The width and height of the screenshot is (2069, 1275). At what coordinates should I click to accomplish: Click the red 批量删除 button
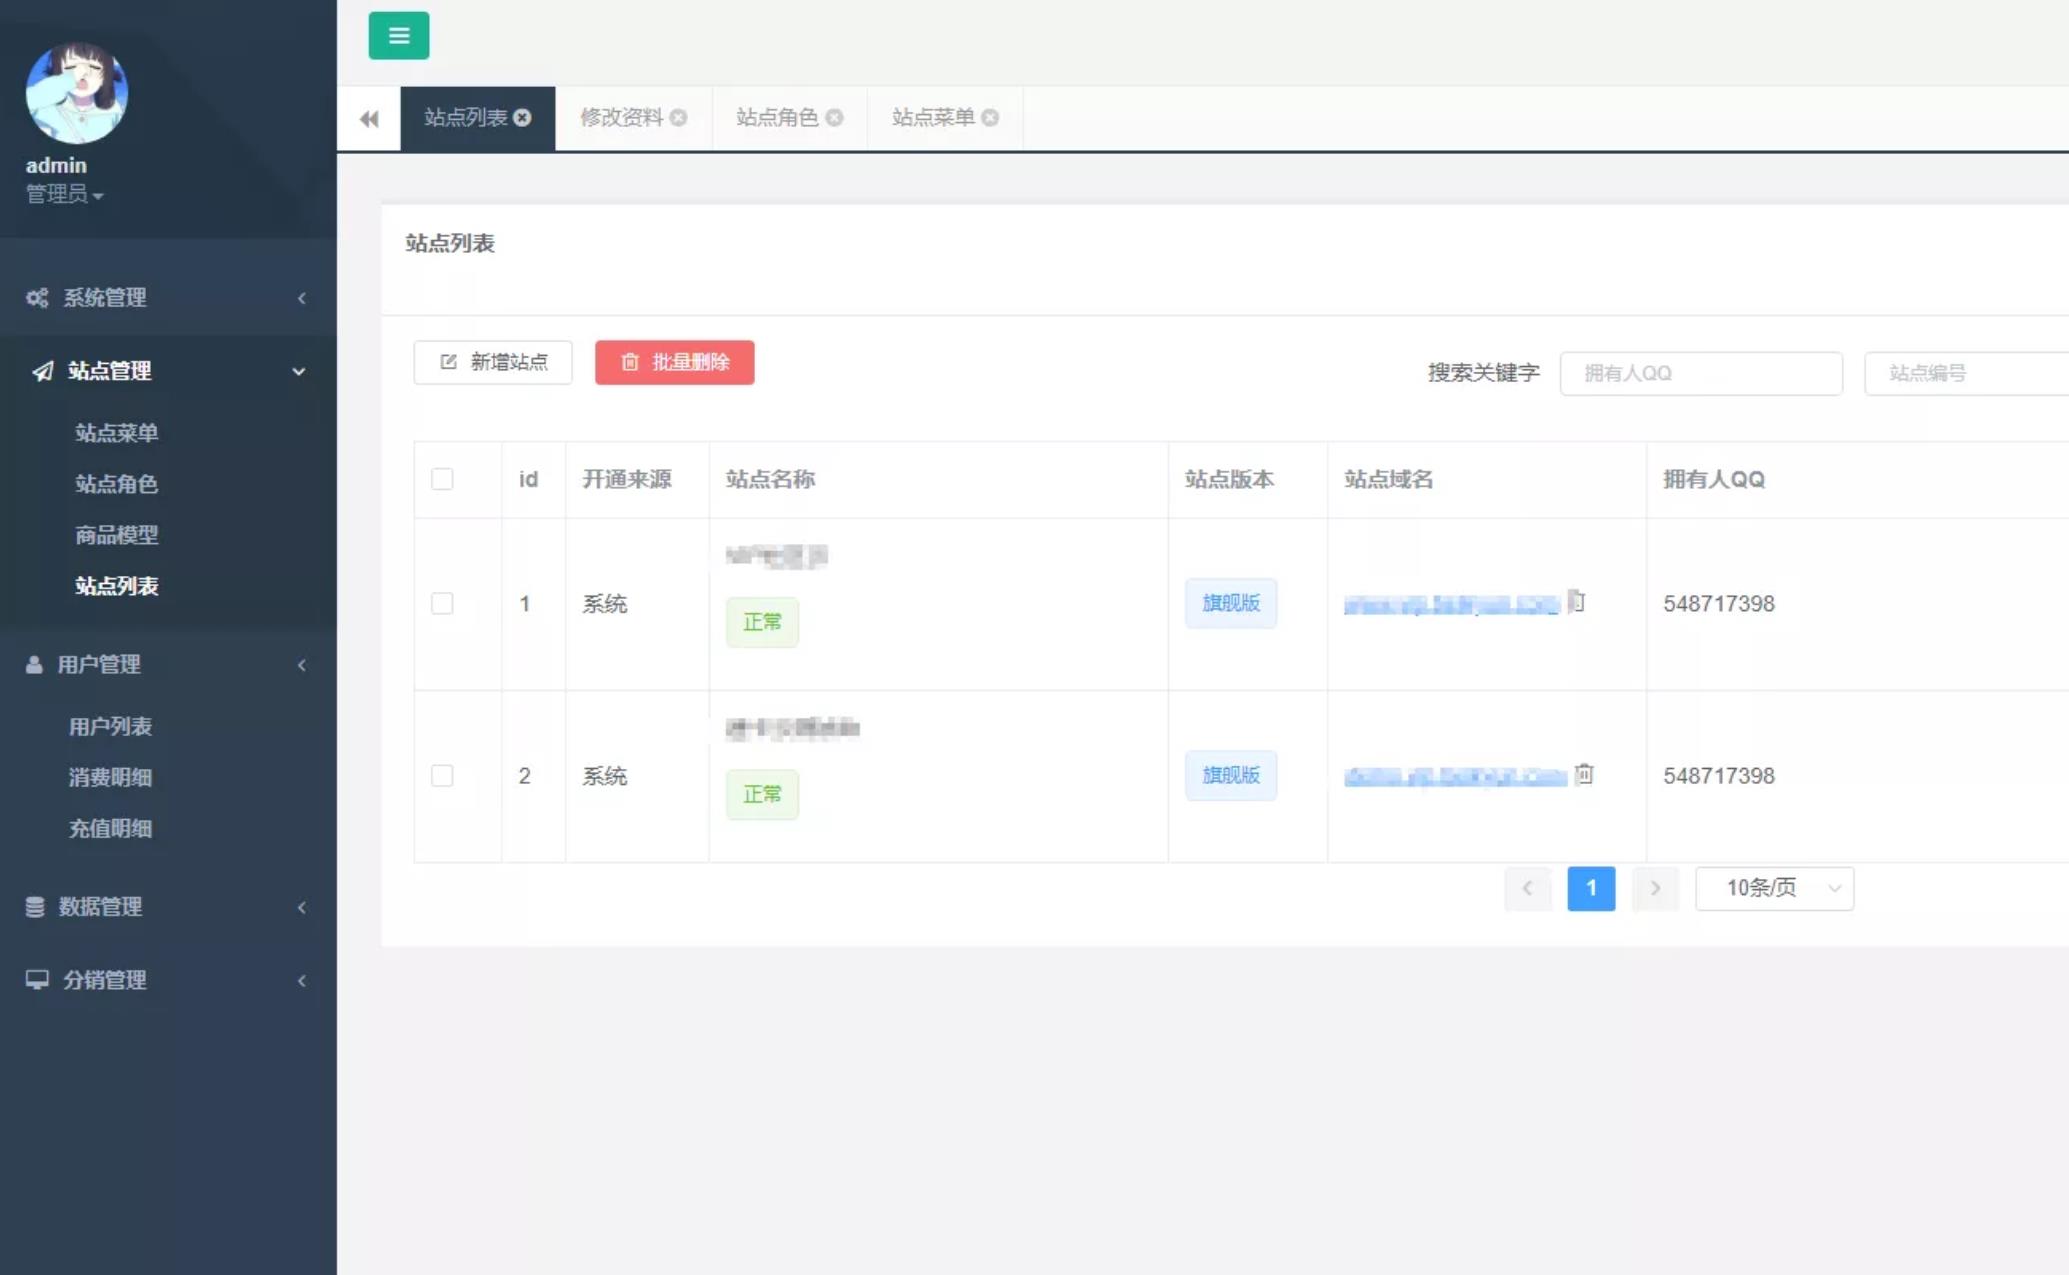pyautogui.click(x=674, y=362)
